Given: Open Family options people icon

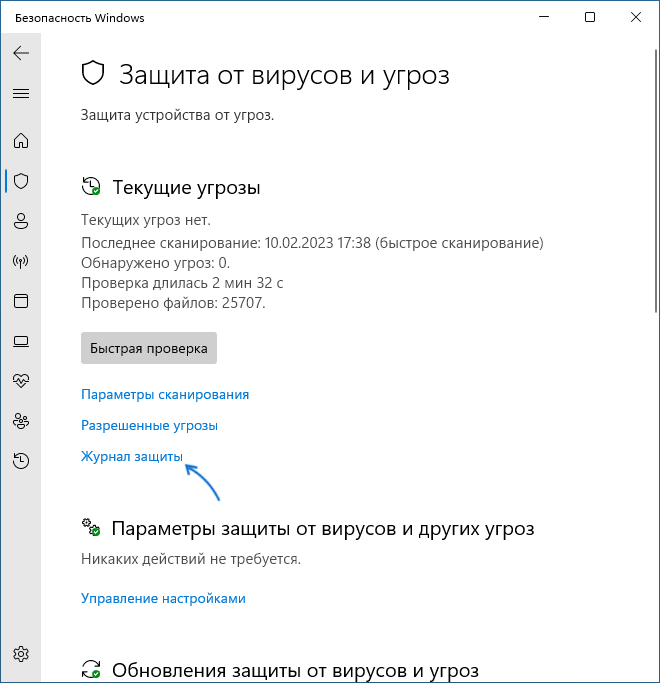Looking at the screenshot, I should point(21,421).
